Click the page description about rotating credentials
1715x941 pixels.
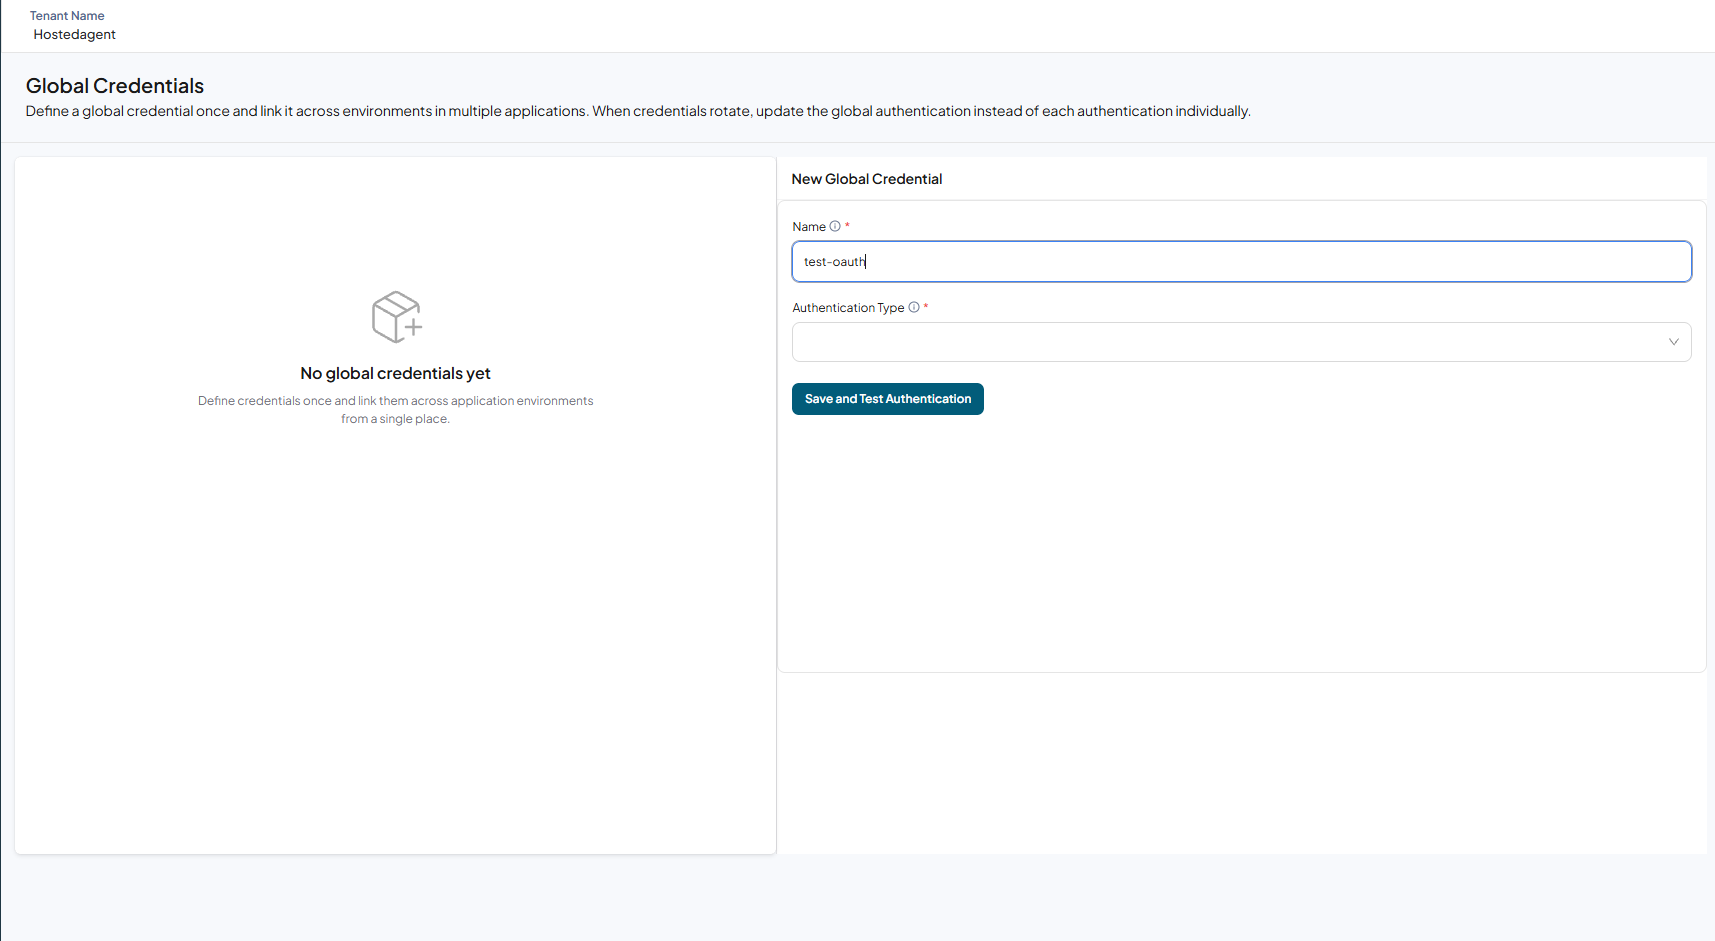638,111
